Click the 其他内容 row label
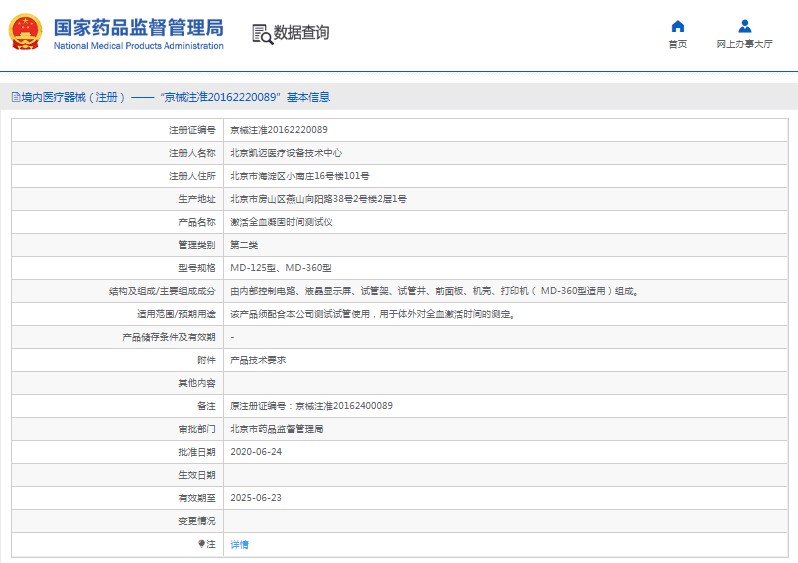Screen dimensions: 798x563 (196, 383)
